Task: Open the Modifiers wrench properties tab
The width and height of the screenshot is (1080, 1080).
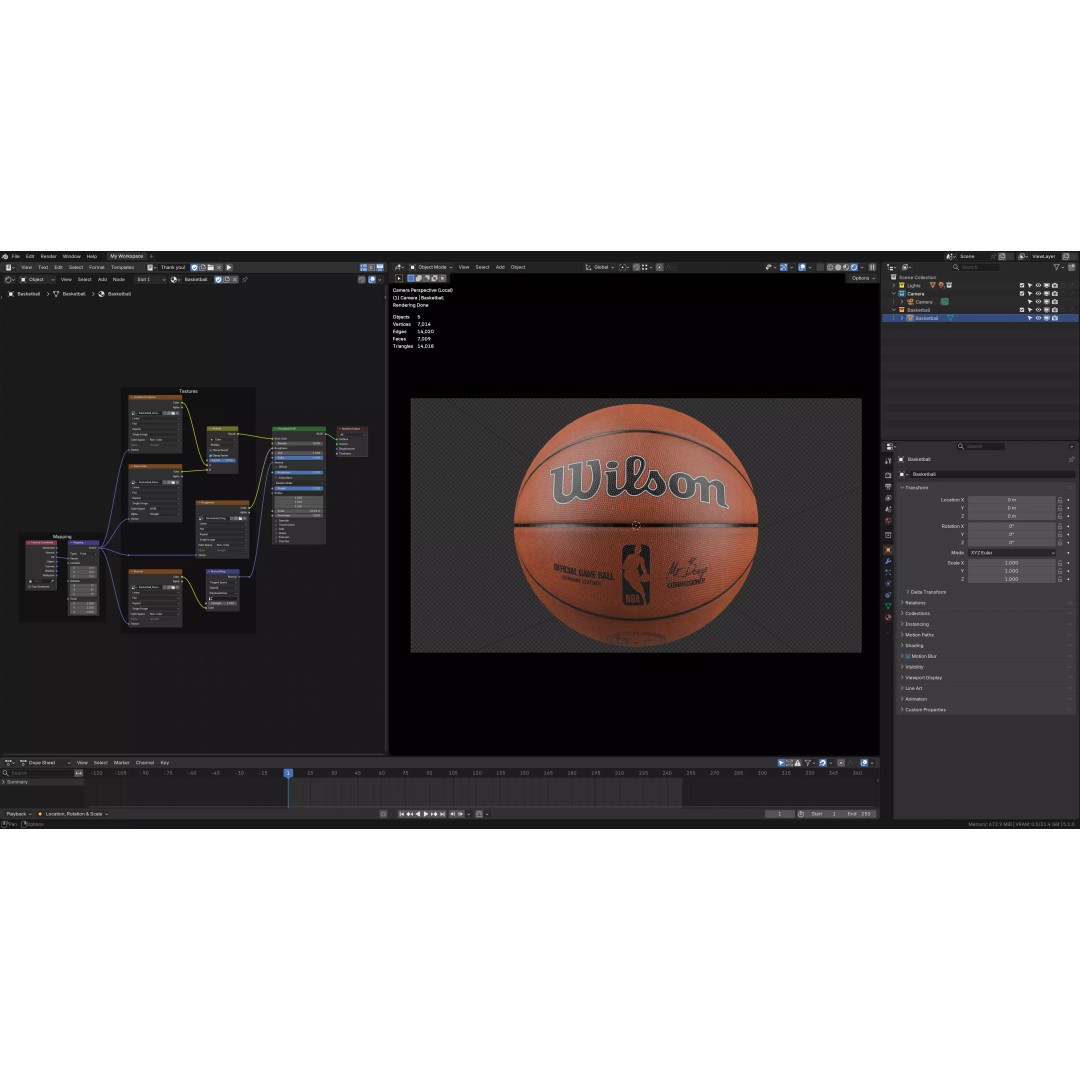Action: [x=888, y=561]
